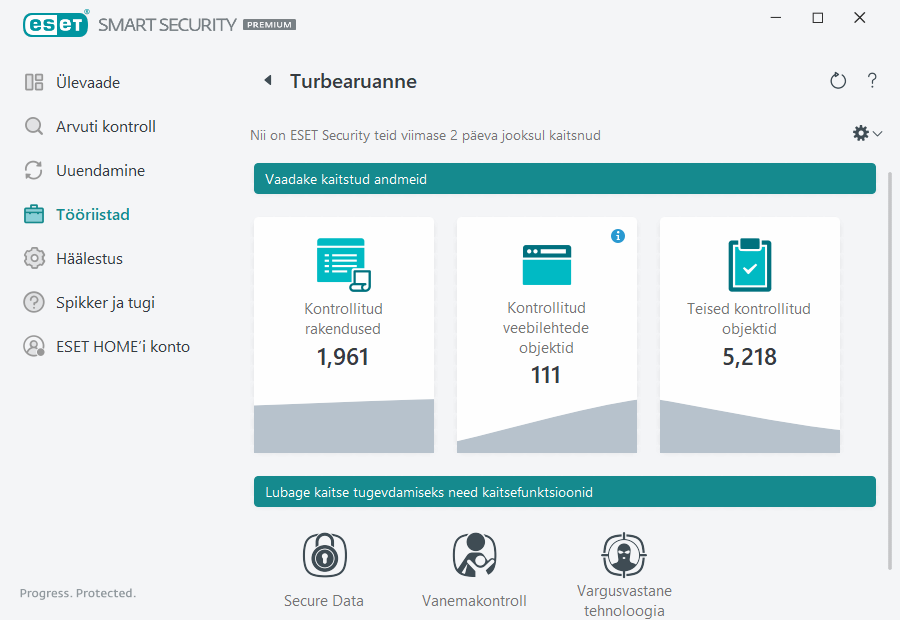Go back using arrow beside Turbearuanne

pos(267,80)
